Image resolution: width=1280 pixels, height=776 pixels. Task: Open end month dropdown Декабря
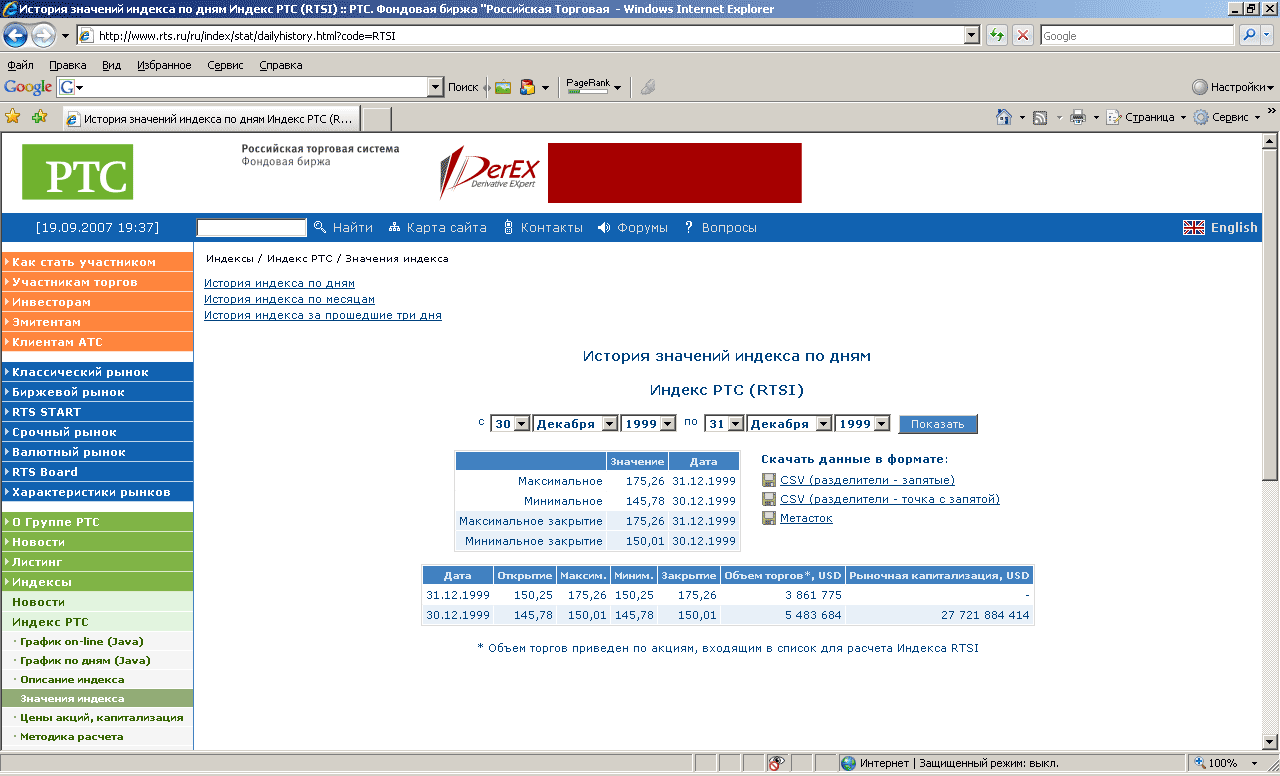tap(823, 424)
